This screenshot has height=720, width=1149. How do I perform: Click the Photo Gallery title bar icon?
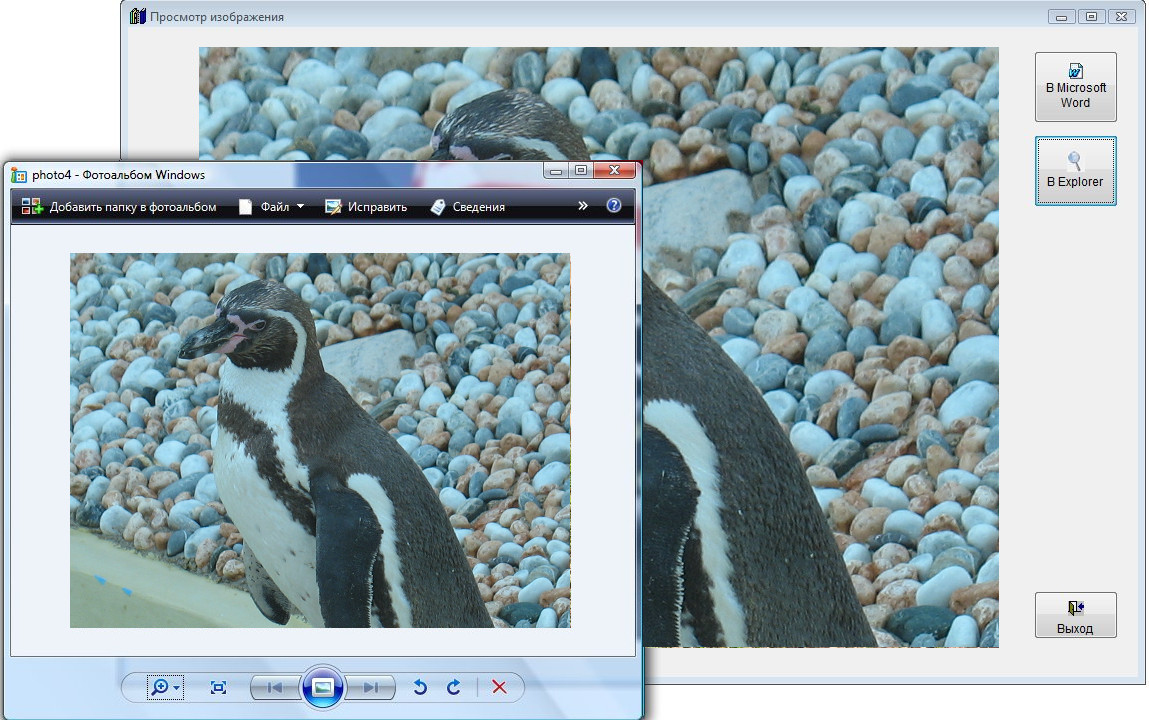click(x=19, y=175)
